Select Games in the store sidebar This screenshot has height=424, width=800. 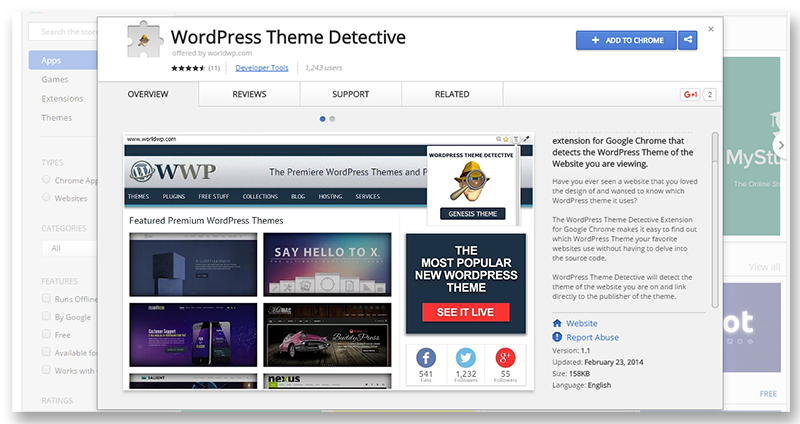pyautogui.click(x=55, y=80)
